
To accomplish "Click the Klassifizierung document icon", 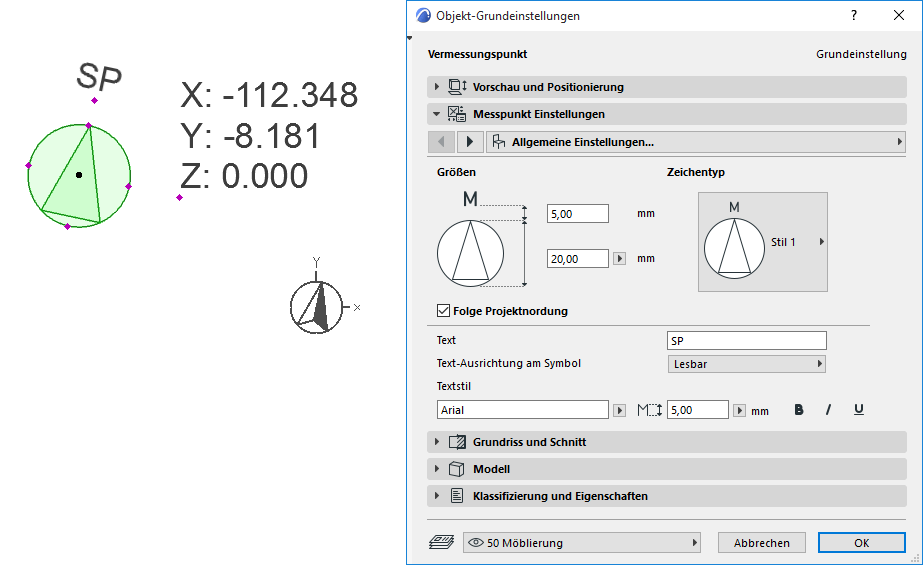I will coord(457,496).
